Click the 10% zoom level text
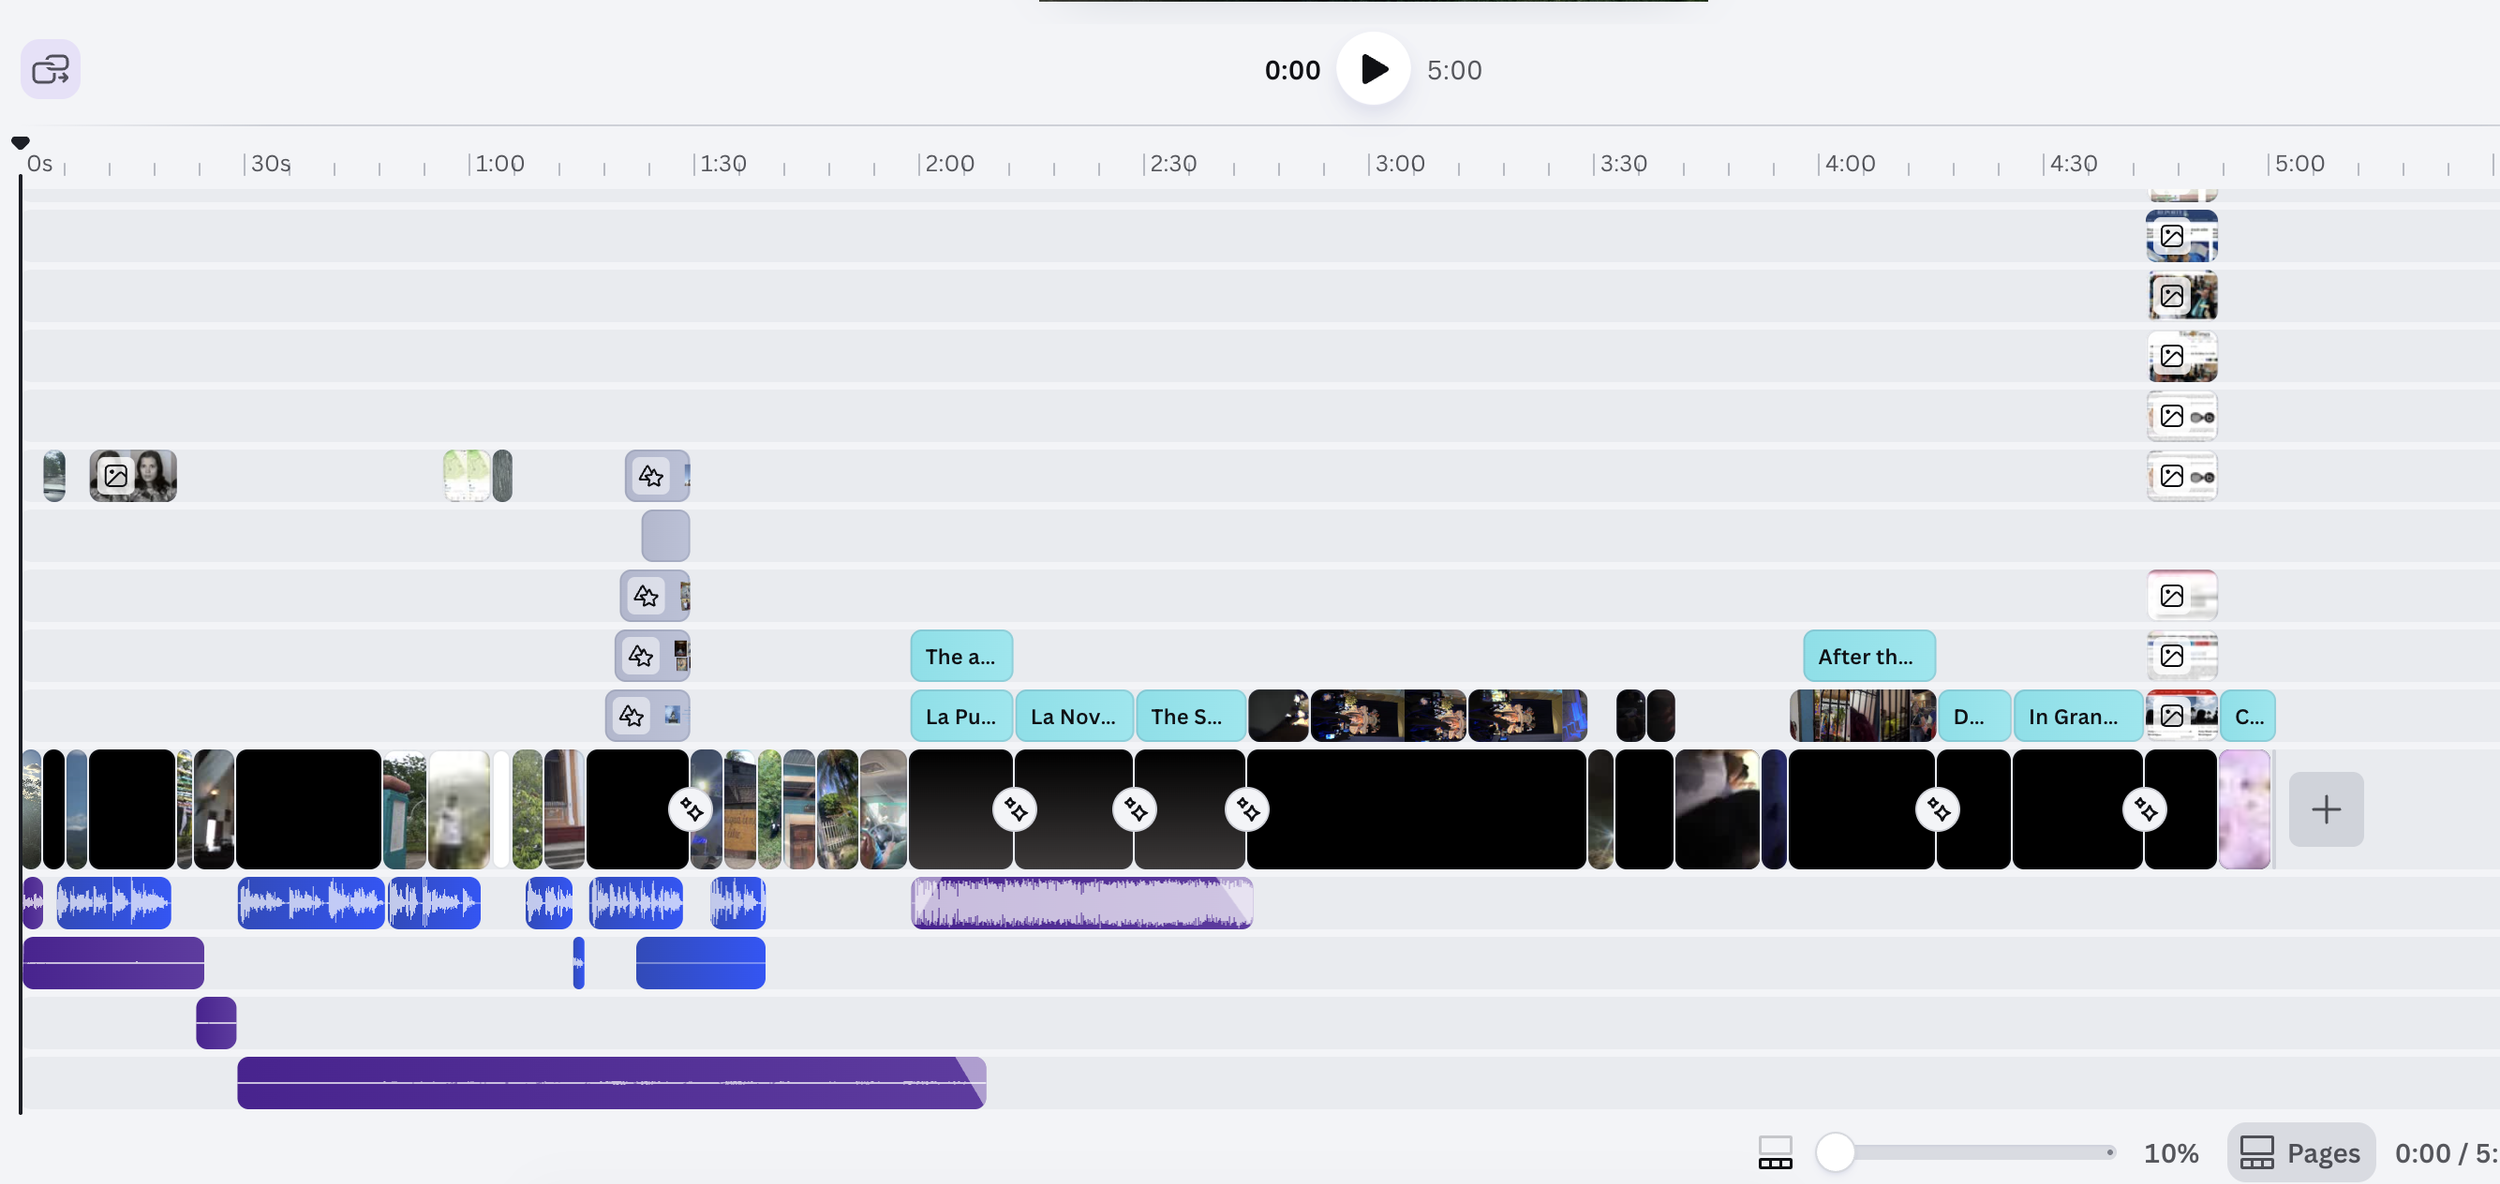The image size is (2500, 1184). pyautogui.click(x=2171, y=1153)
